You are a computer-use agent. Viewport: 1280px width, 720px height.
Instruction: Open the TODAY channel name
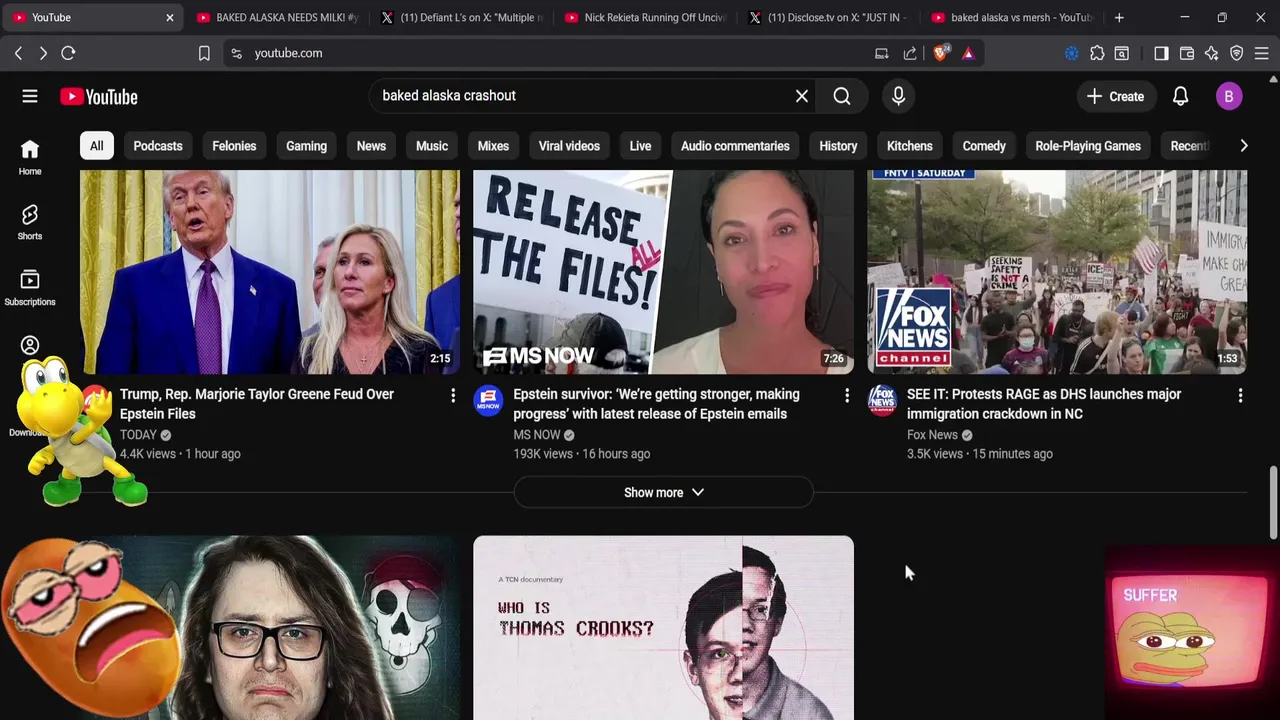138,435
